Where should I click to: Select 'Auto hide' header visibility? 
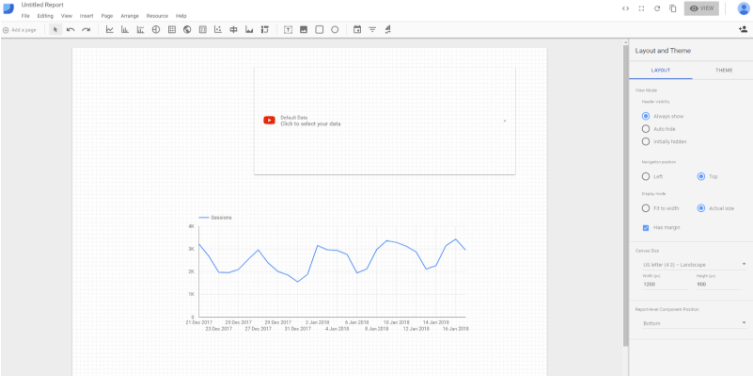tap(646, 129)
